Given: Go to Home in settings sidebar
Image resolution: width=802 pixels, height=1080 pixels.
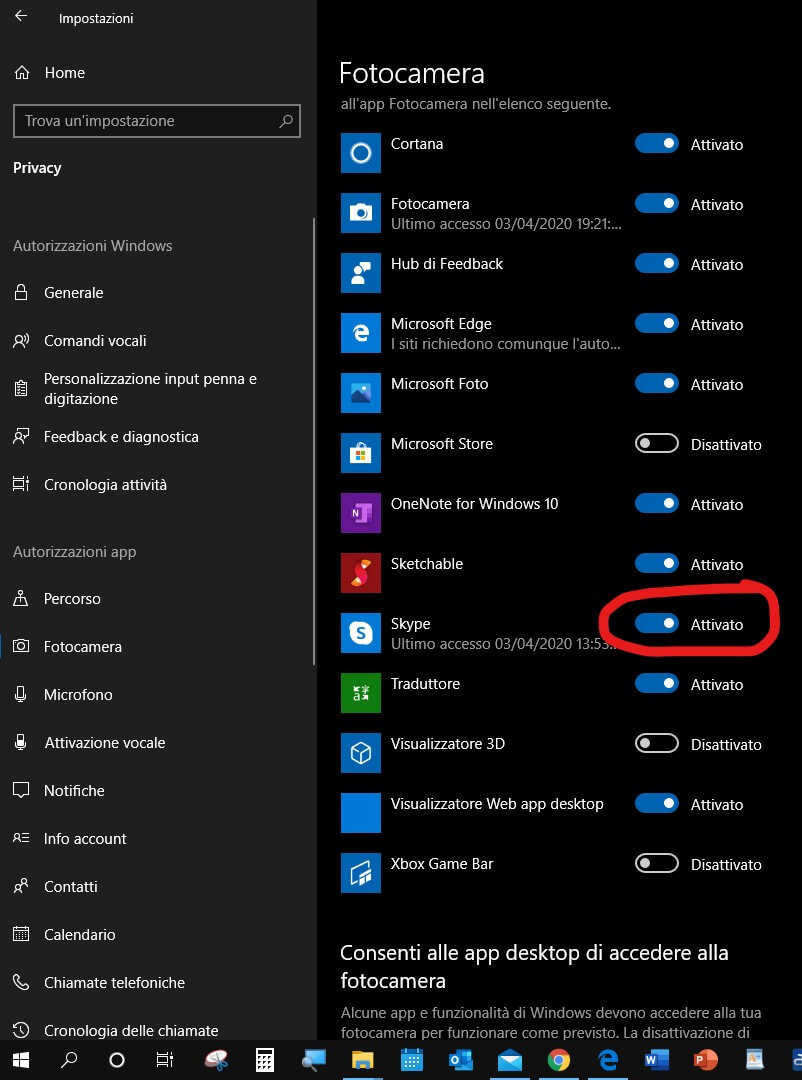Looking at the screenshot, I should pyautogui.click(x=64, y=73).
